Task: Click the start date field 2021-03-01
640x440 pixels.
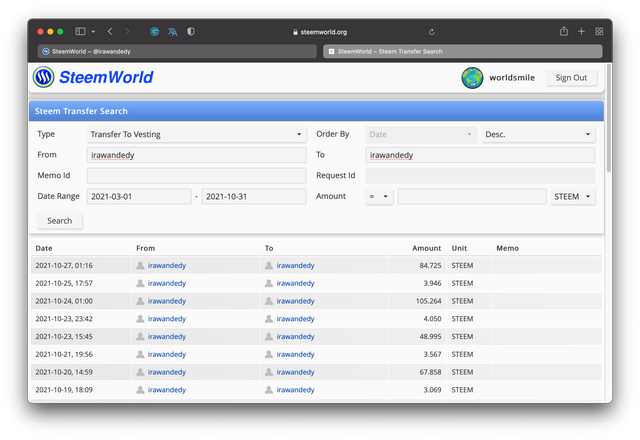Action: click(139, 196)
